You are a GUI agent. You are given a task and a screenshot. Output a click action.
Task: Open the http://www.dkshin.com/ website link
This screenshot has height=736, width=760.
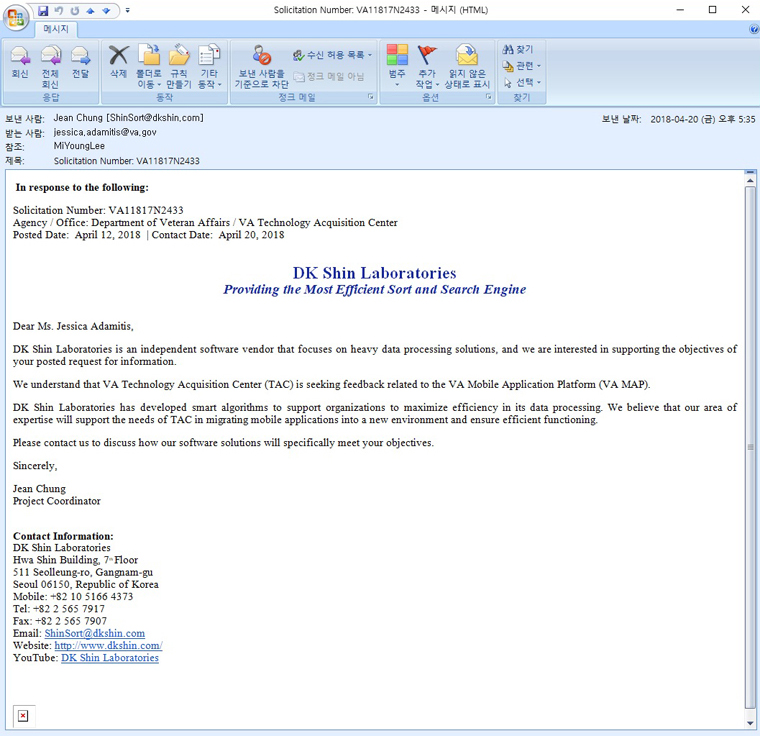tap(108, 646)
